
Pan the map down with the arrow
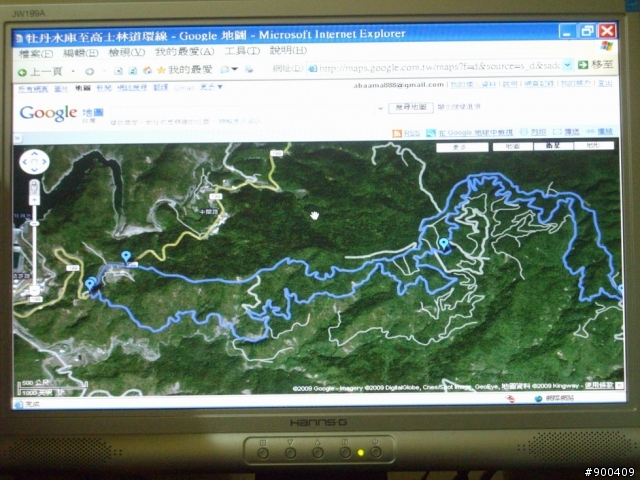point(34,170)
